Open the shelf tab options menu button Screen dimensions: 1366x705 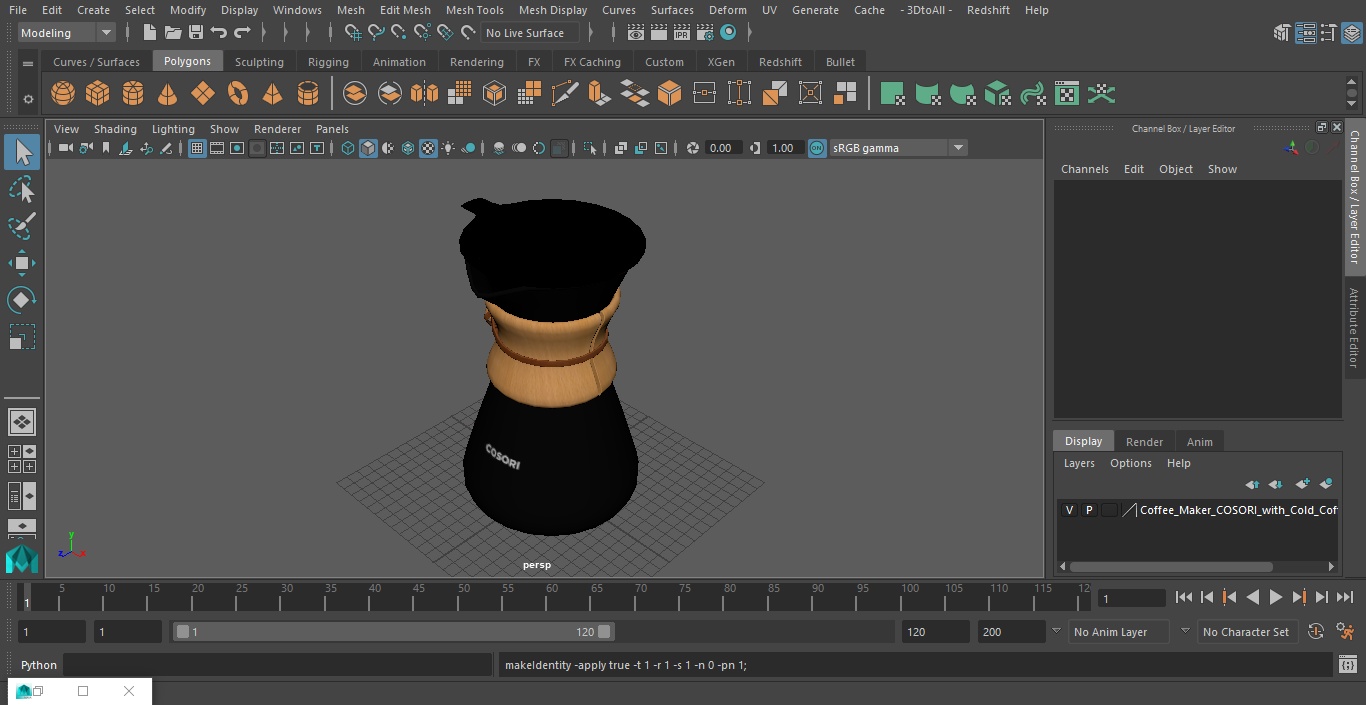tap(28, 63)
